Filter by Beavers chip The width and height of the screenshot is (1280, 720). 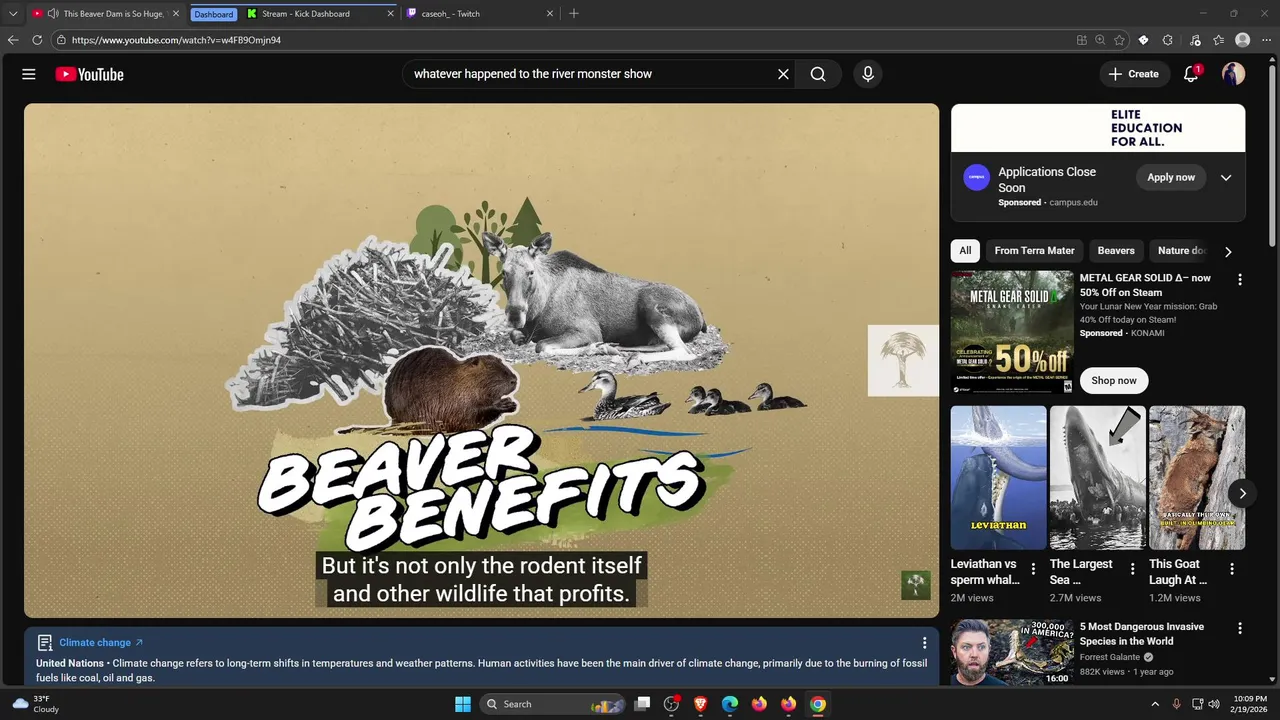(1116, 251)
